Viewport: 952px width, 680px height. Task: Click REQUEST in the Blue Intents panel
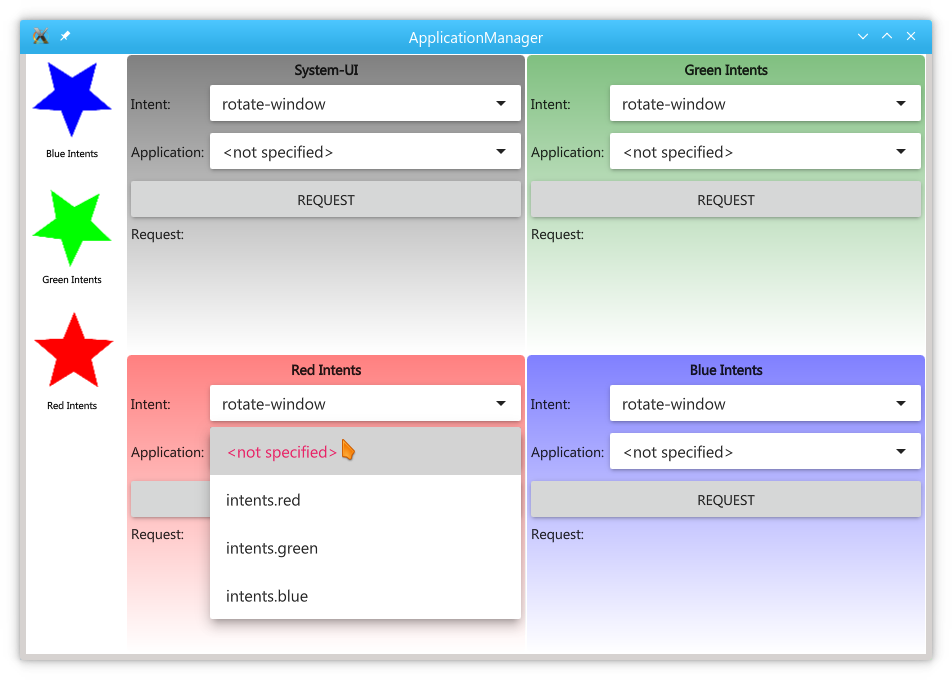pyautogui.click(x=725, y=499)
